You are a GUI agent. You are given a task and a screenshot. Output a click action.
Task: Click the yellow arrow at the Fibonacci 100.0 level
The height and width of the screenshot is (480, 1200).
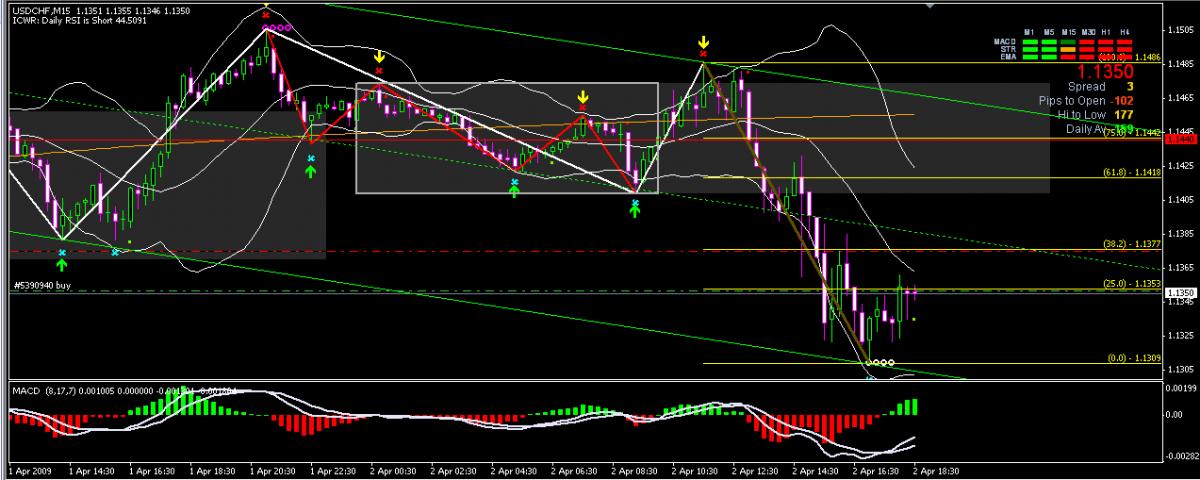tap(703, 42)
